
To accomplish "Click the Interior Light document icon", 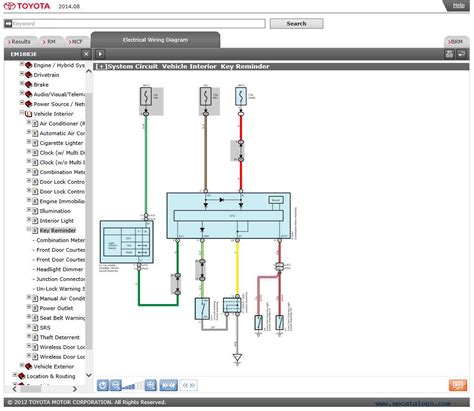I will [35, 221].
